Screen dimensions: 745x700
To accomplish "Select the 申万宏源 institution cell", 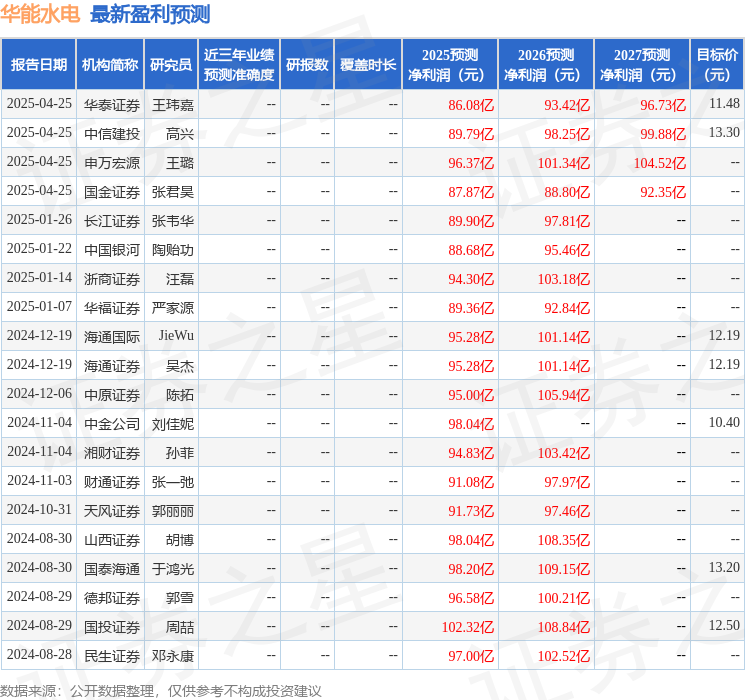I will tap(112, 163).
